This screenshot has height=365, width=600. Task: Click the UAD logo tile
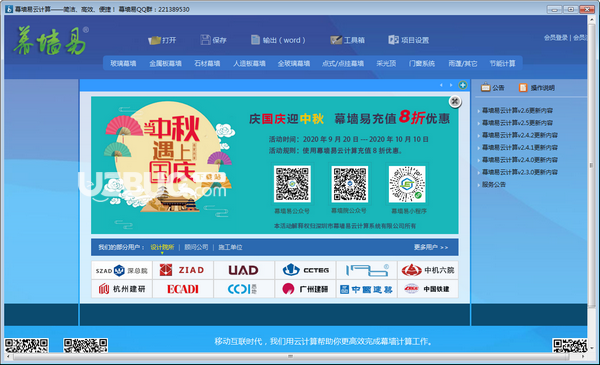[x=244, y=270]
